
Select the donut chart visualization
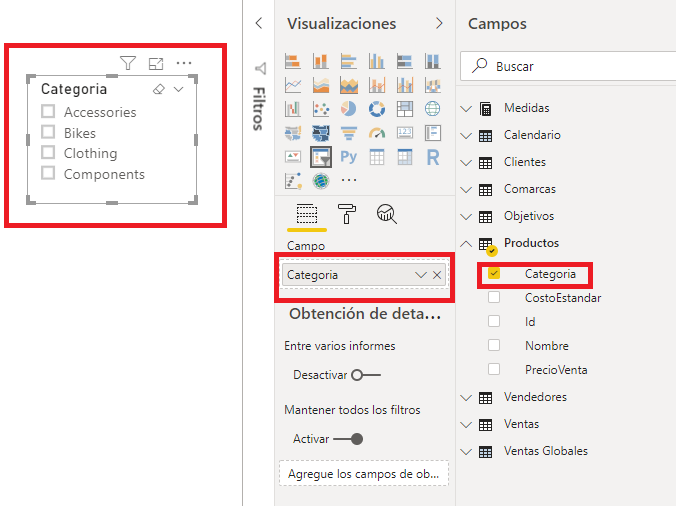tap(376, 109)
